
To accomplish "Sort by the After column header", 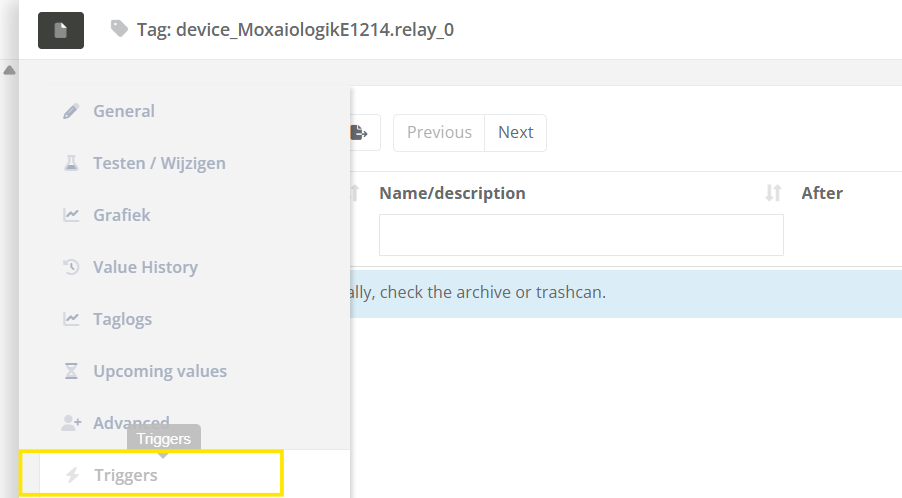I will coord(822,193).
